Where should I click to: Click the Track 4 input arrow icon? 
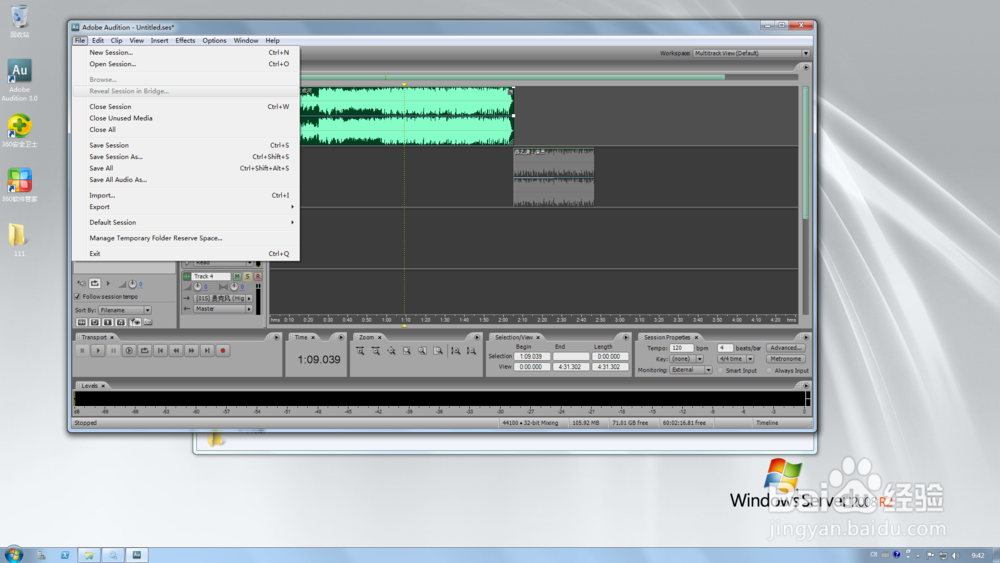pyautogui.click(x=187, y=298)
